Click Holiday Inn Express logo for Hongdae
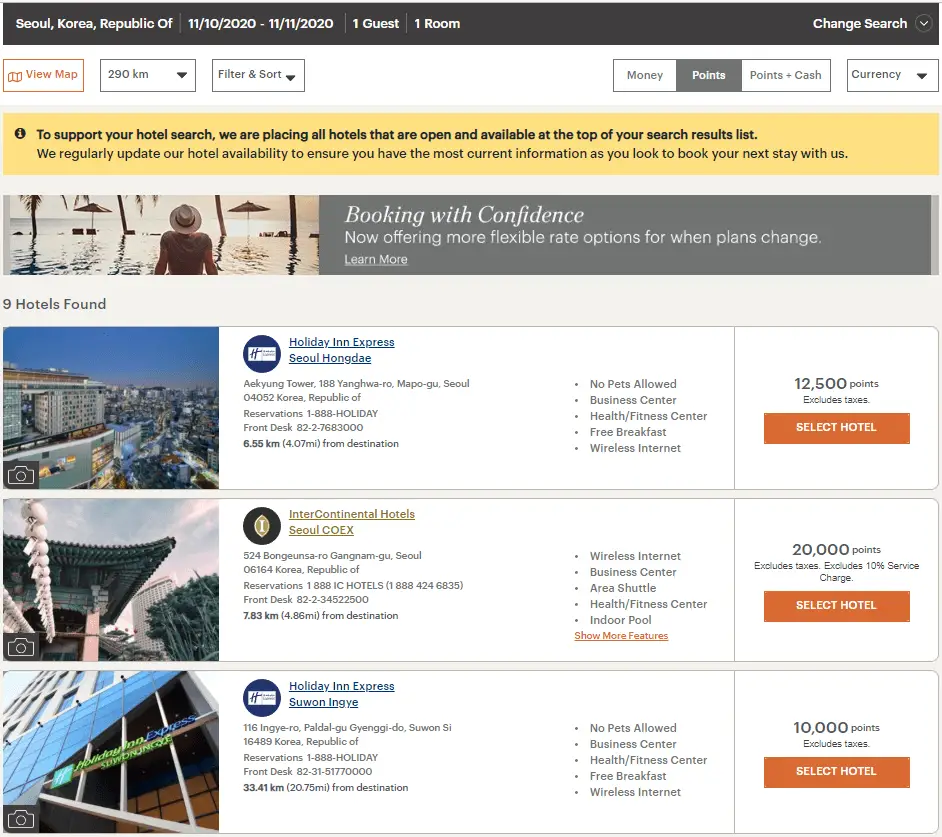 (262, 353)
